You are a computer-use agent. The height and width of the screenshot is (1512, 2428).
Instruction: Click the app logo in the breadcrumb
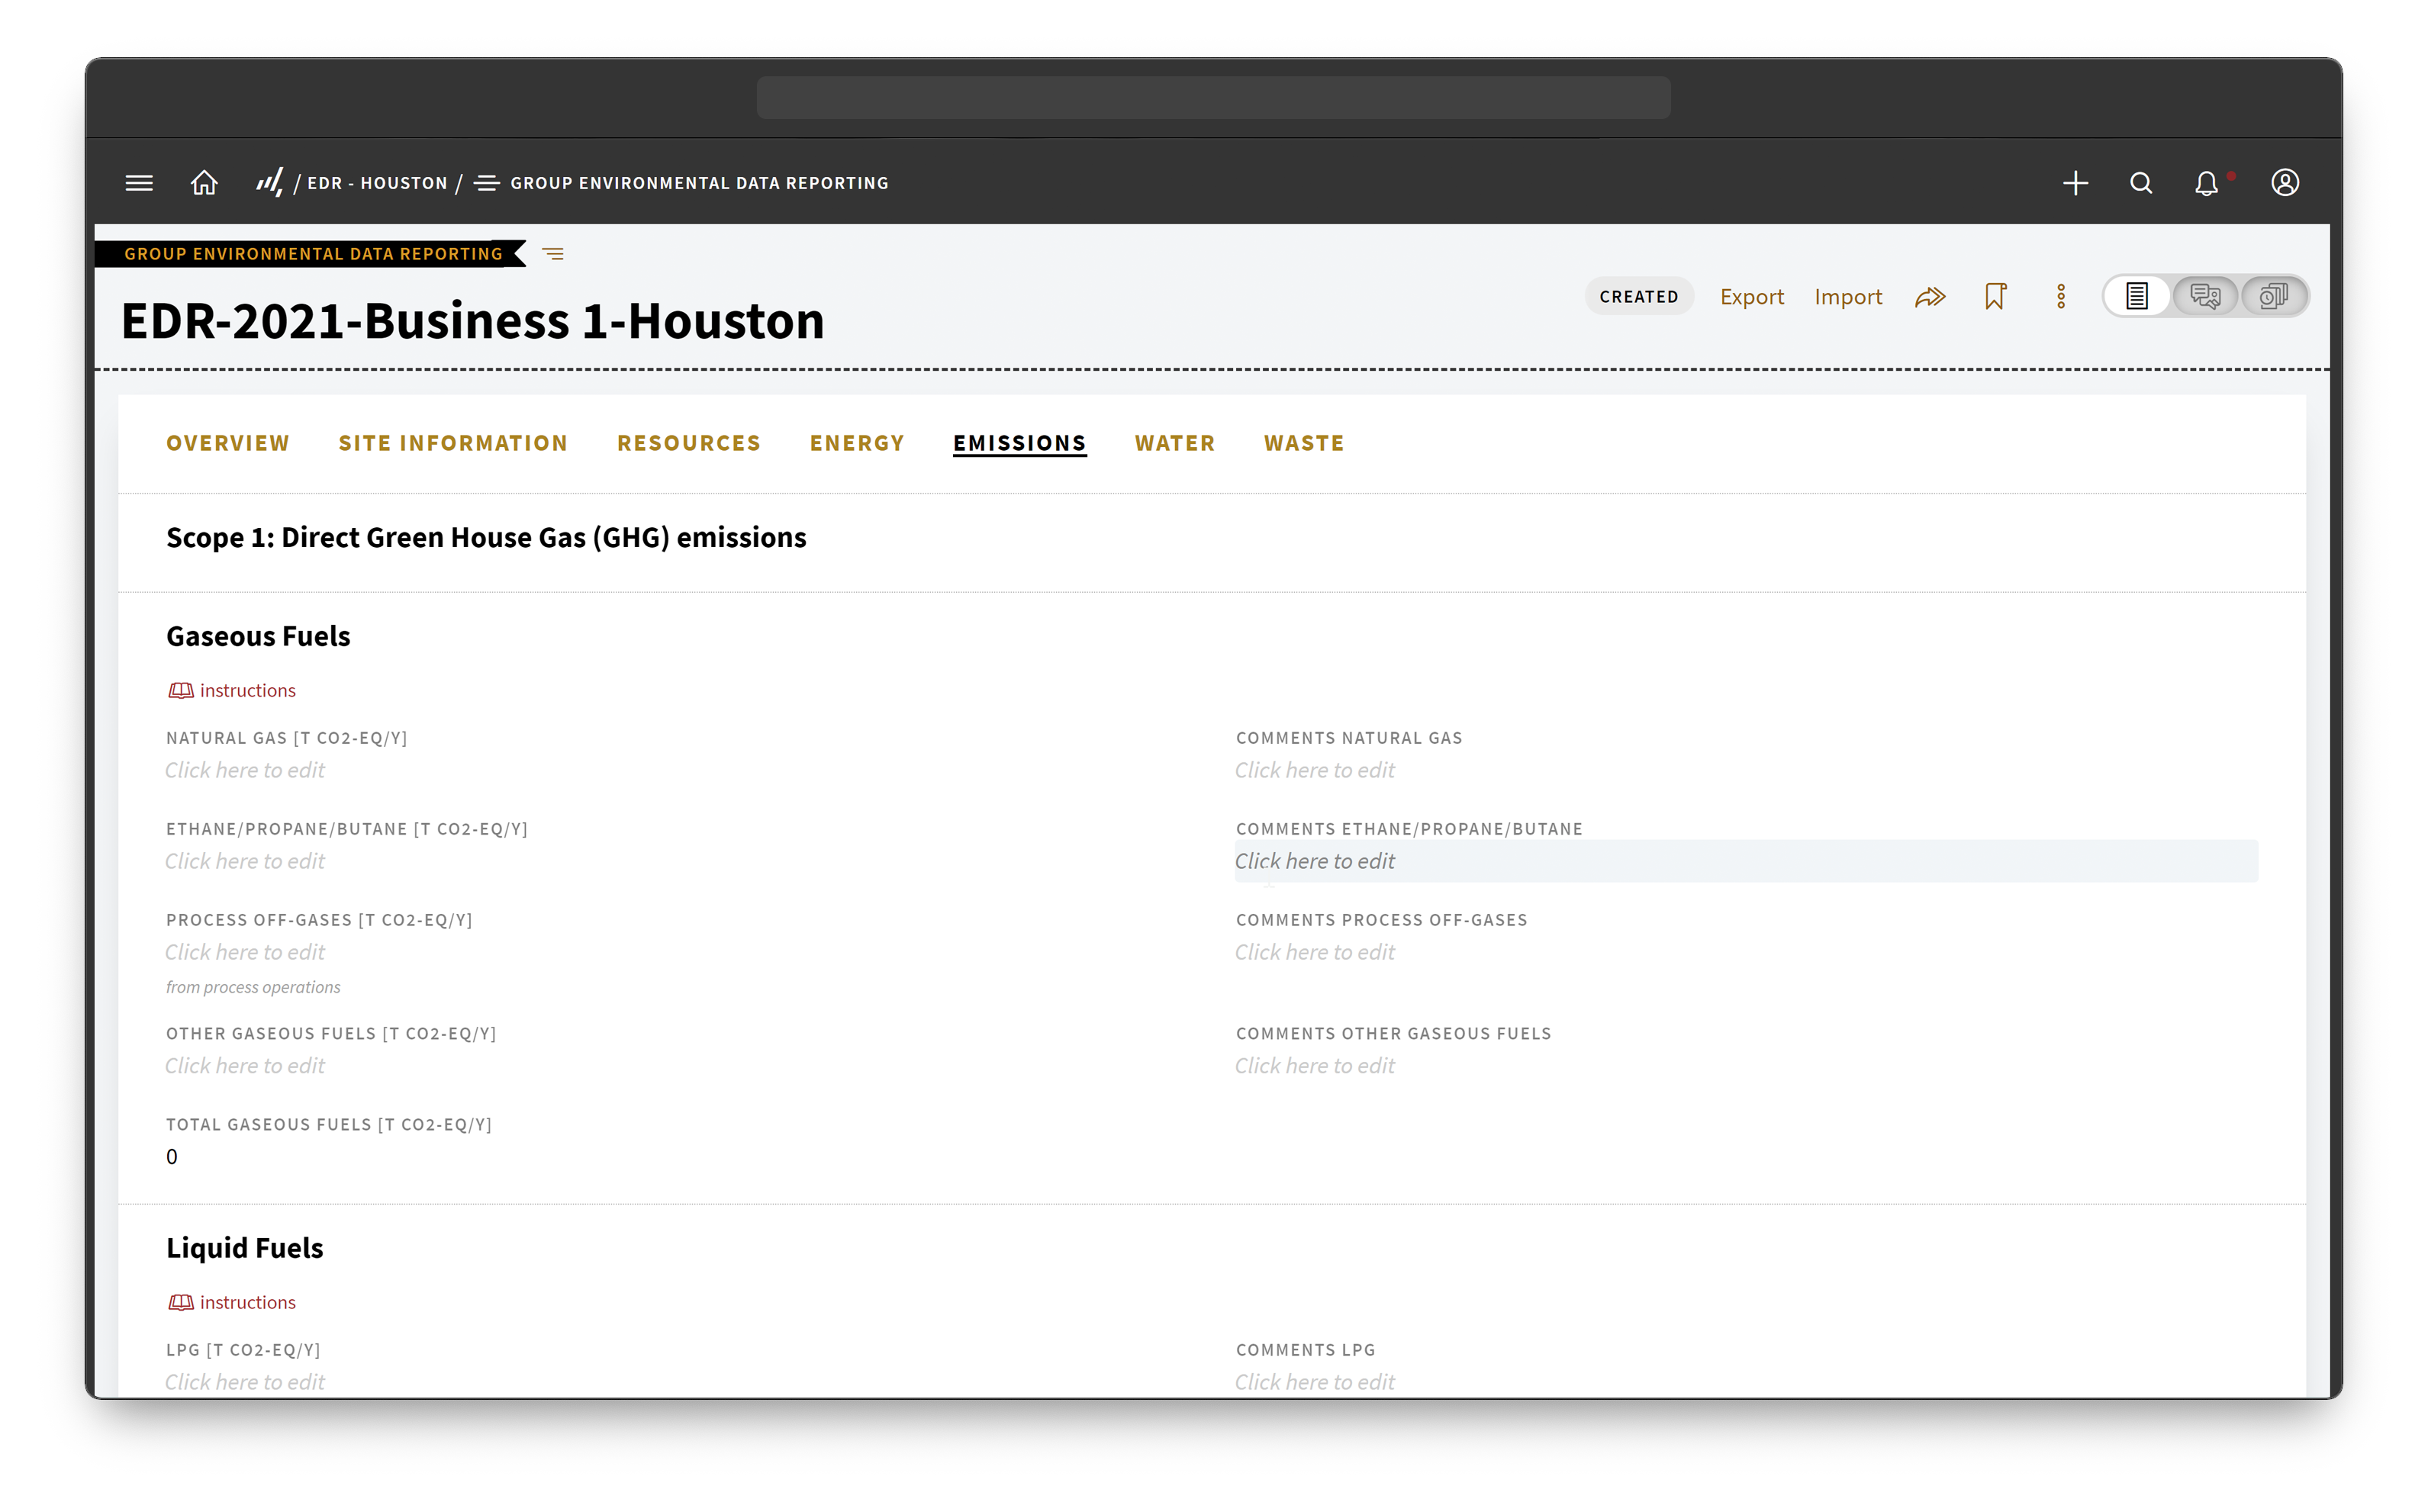272,182
